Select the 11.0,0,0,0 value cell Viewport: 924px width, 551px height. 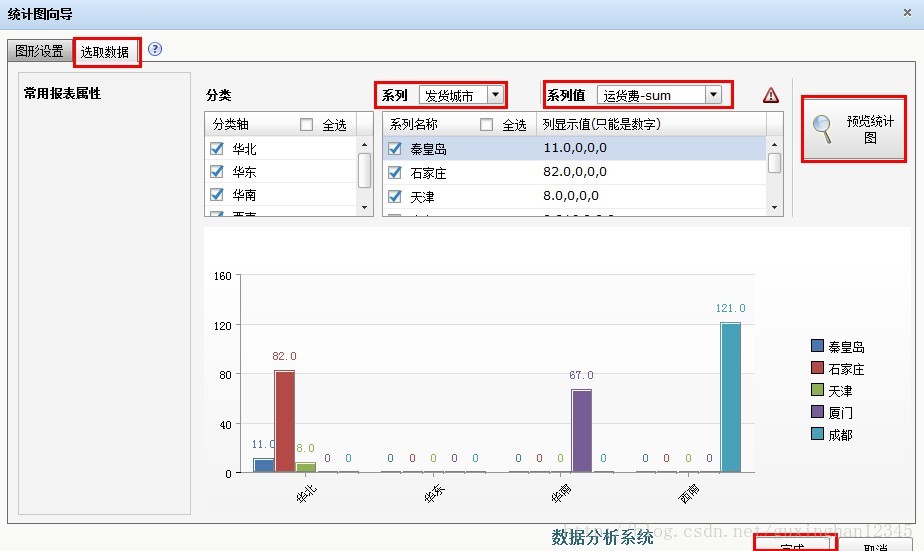(x=651, y=148)
